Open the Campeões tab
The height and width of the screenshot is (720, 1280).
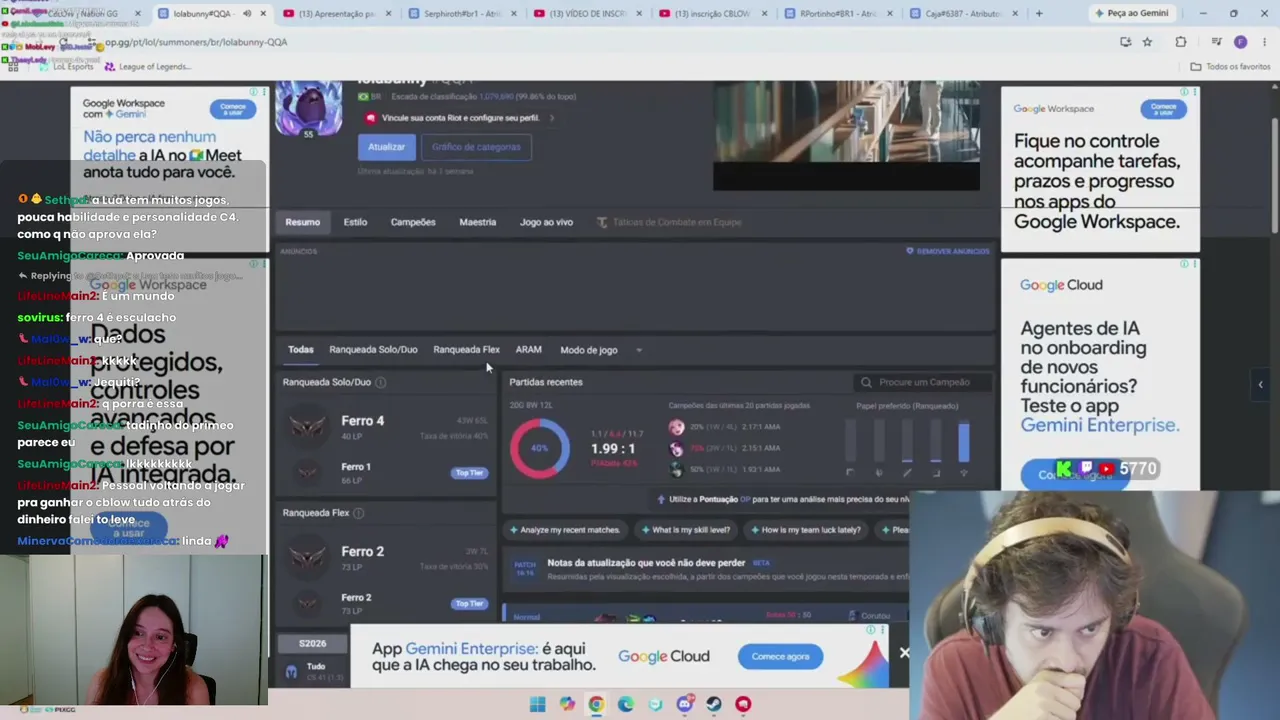coord(413,222)
